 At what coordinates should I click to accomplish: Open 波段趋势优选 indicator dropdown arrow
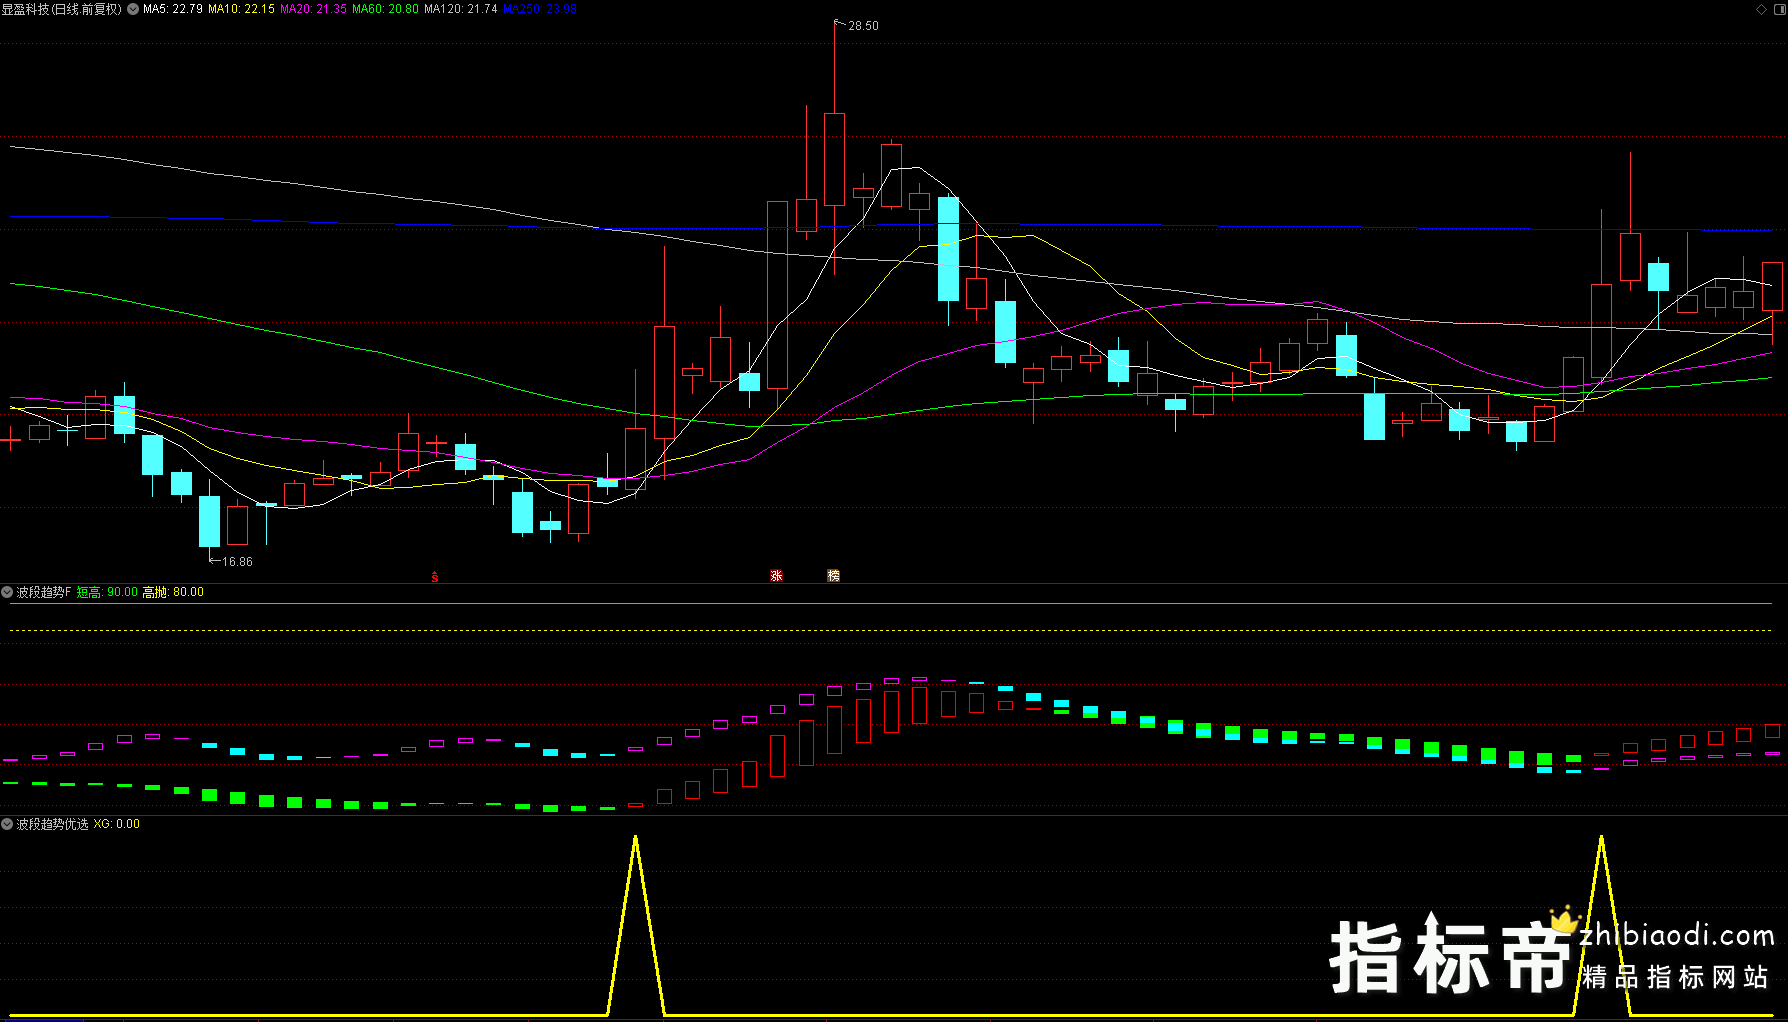[7, 824]
